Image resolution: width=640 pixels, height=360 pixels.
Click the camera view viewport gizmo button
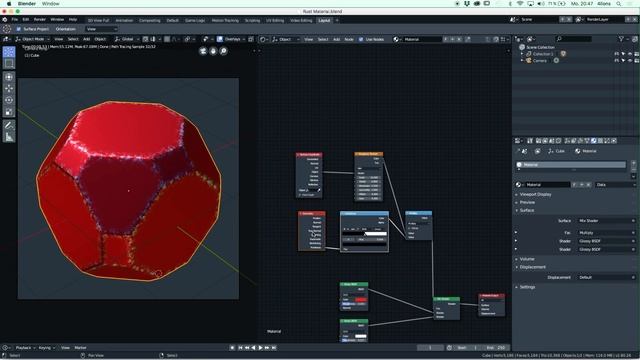pos(203,51)
